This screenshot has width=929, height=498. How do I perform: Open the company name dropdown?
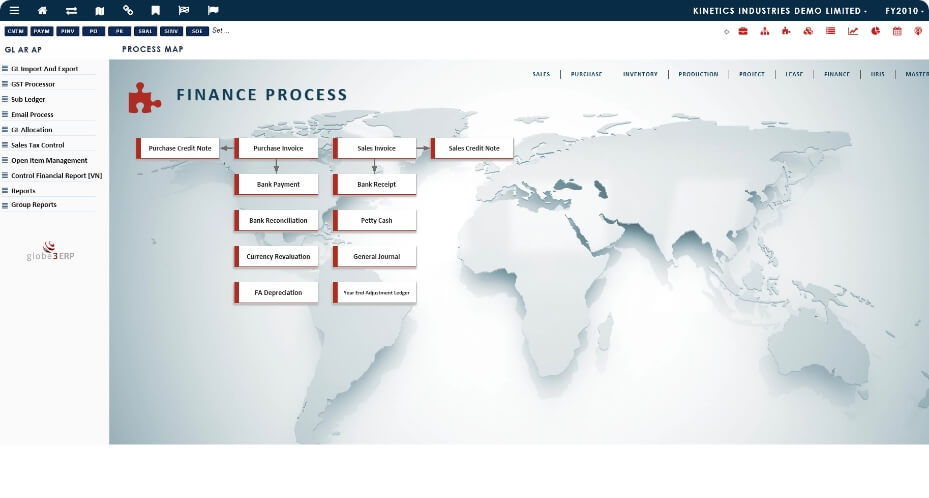pos(780,11)
